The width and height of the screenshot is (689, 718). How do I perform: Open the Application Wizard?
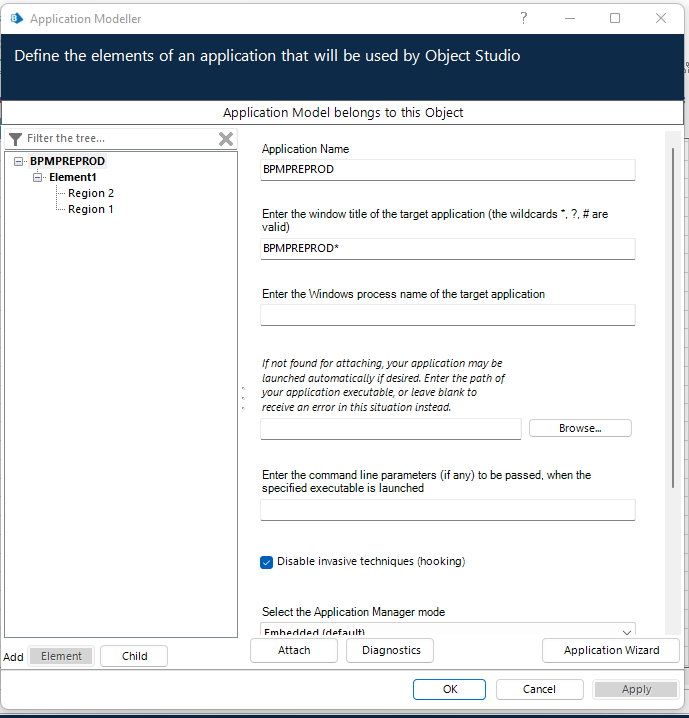[x=611, y=650]
